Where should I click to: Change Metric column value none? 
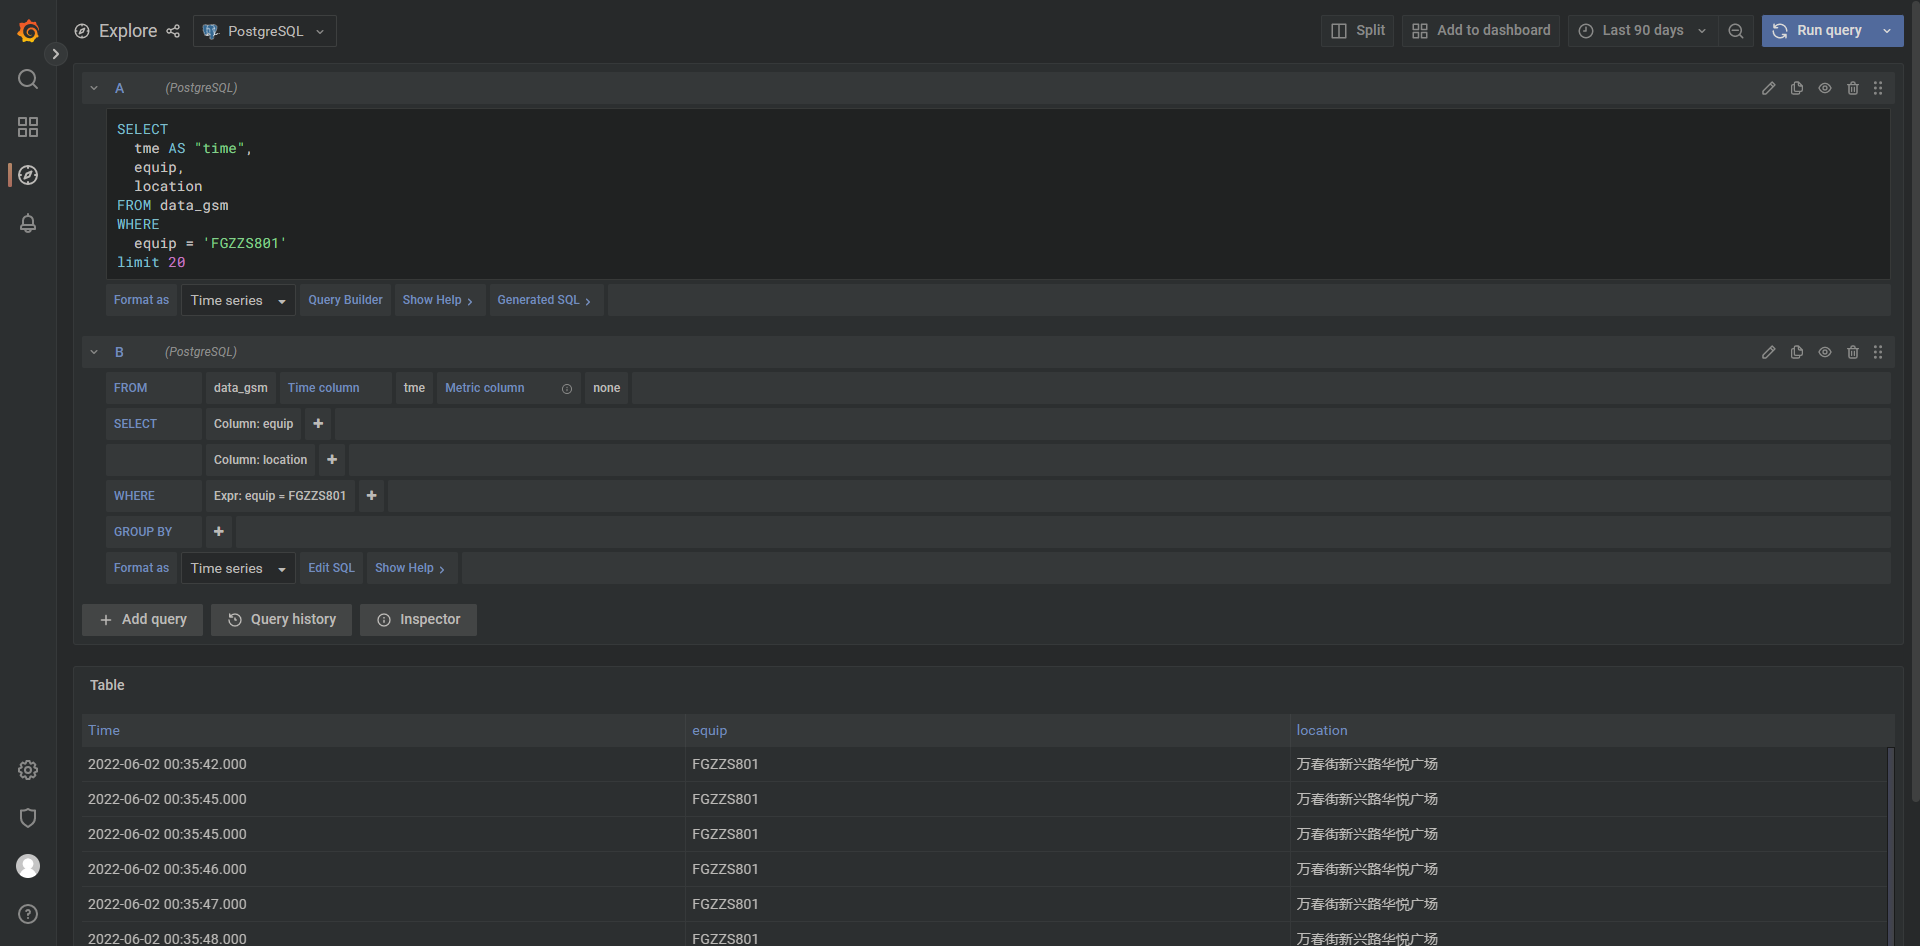point(606,388)
